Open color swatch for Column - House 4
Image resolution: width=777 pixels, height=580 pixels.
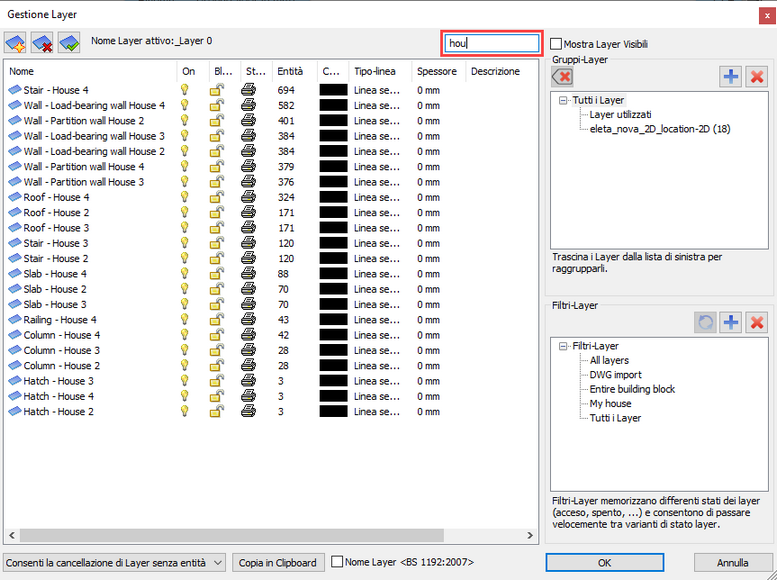tap(333, 335)
